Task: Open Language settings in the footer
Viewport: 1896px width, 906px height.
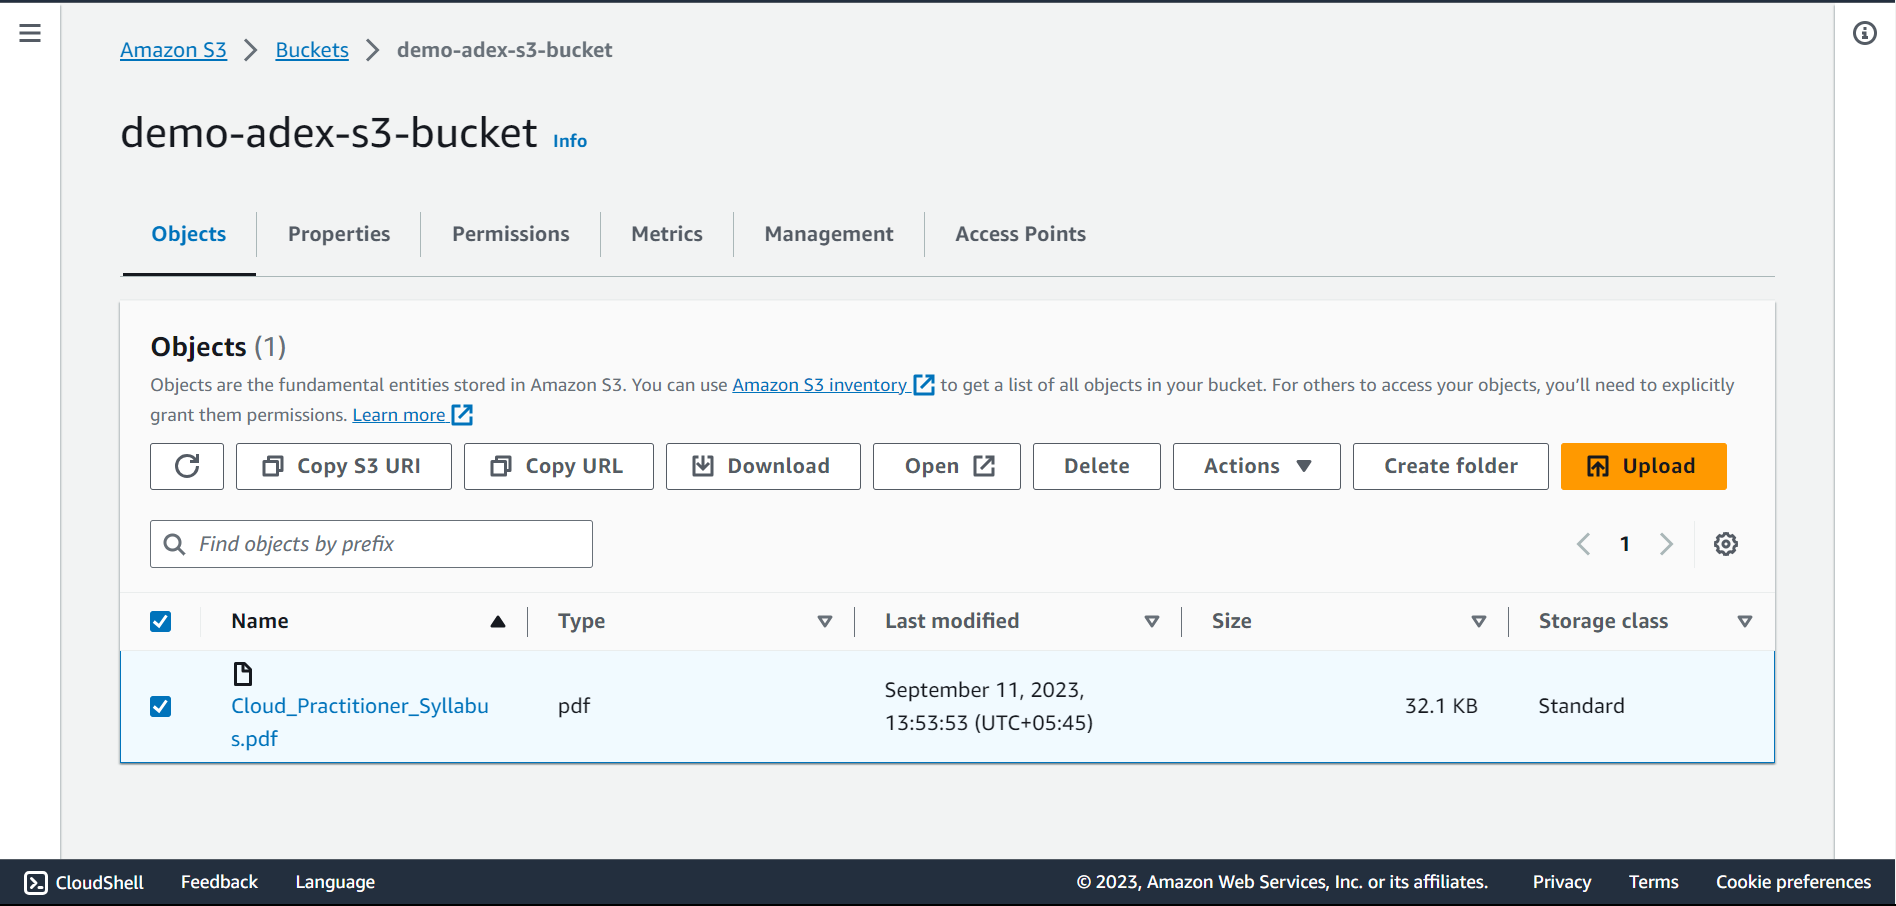Action: point(335,882)
